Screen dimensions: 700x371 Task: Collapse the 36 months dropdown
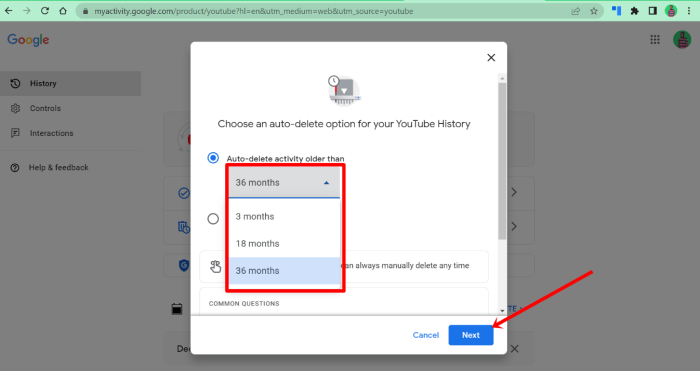[x=284, y=183]
